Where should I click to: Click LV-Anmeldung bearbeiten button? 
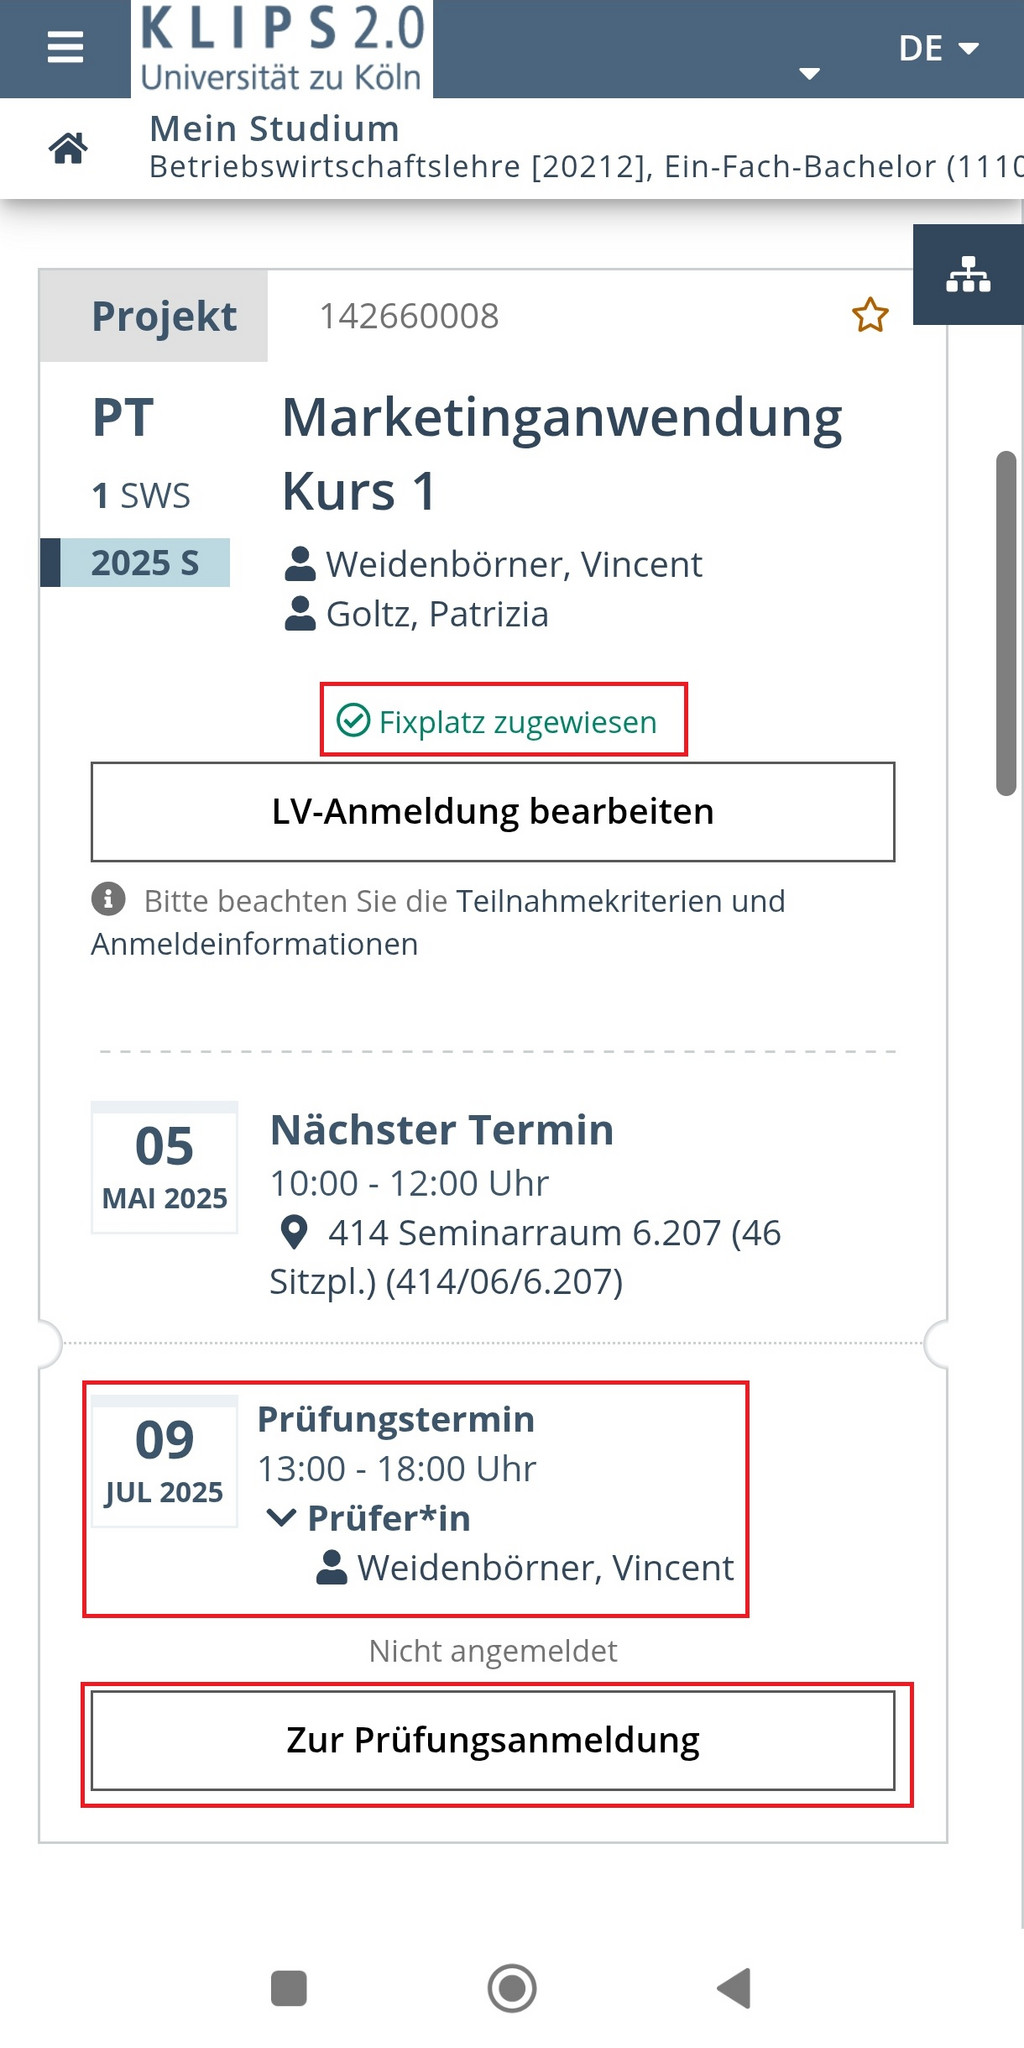tap(493, 812)
